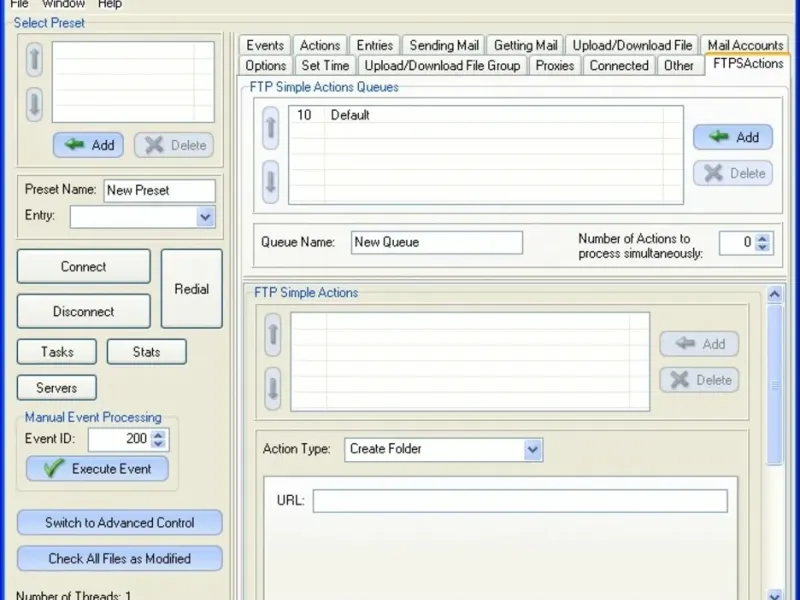Increase number of simultaneous actions spinner

(x=762, y=238)
